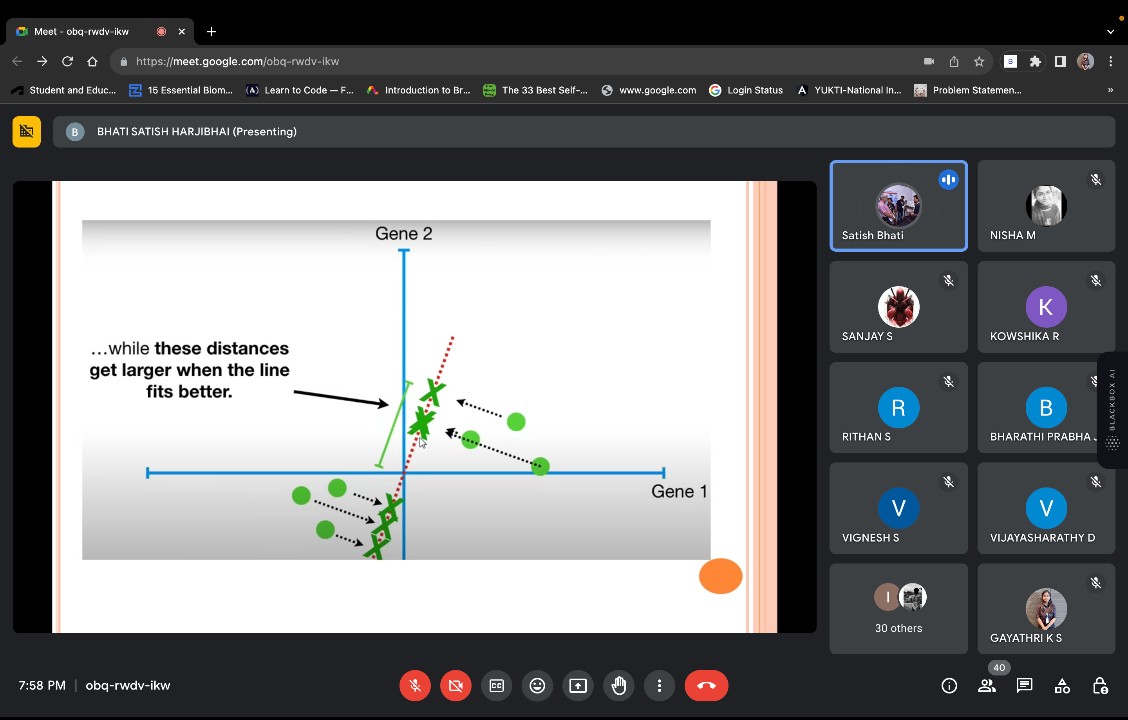The width and height of the screenshot is (1128, 720).
Task: Open meeting details info icon
Action: pos(949,686)
